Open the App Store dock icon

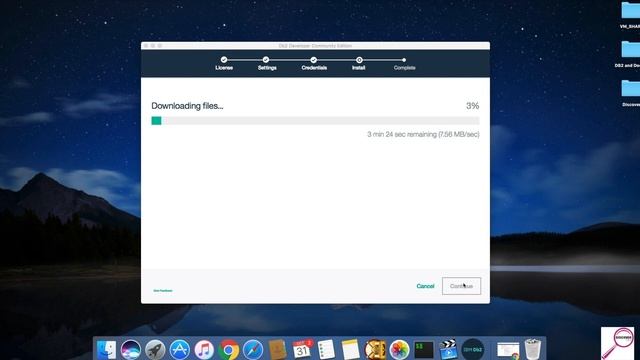[180, 349]
